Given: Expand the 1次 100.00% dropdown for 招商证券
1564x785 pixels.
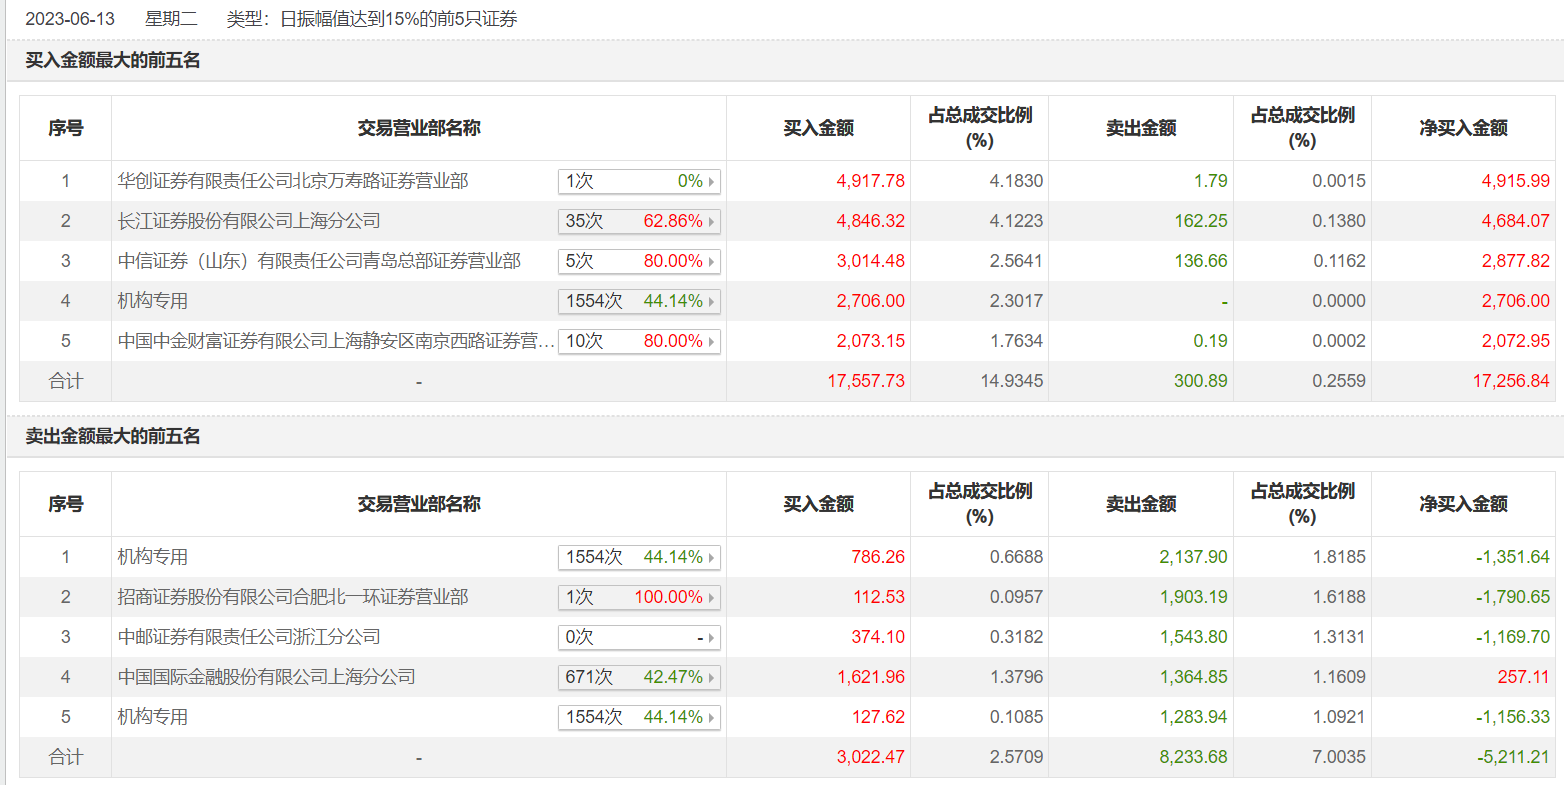Looking at the screenshot, I should coord(638,597).
